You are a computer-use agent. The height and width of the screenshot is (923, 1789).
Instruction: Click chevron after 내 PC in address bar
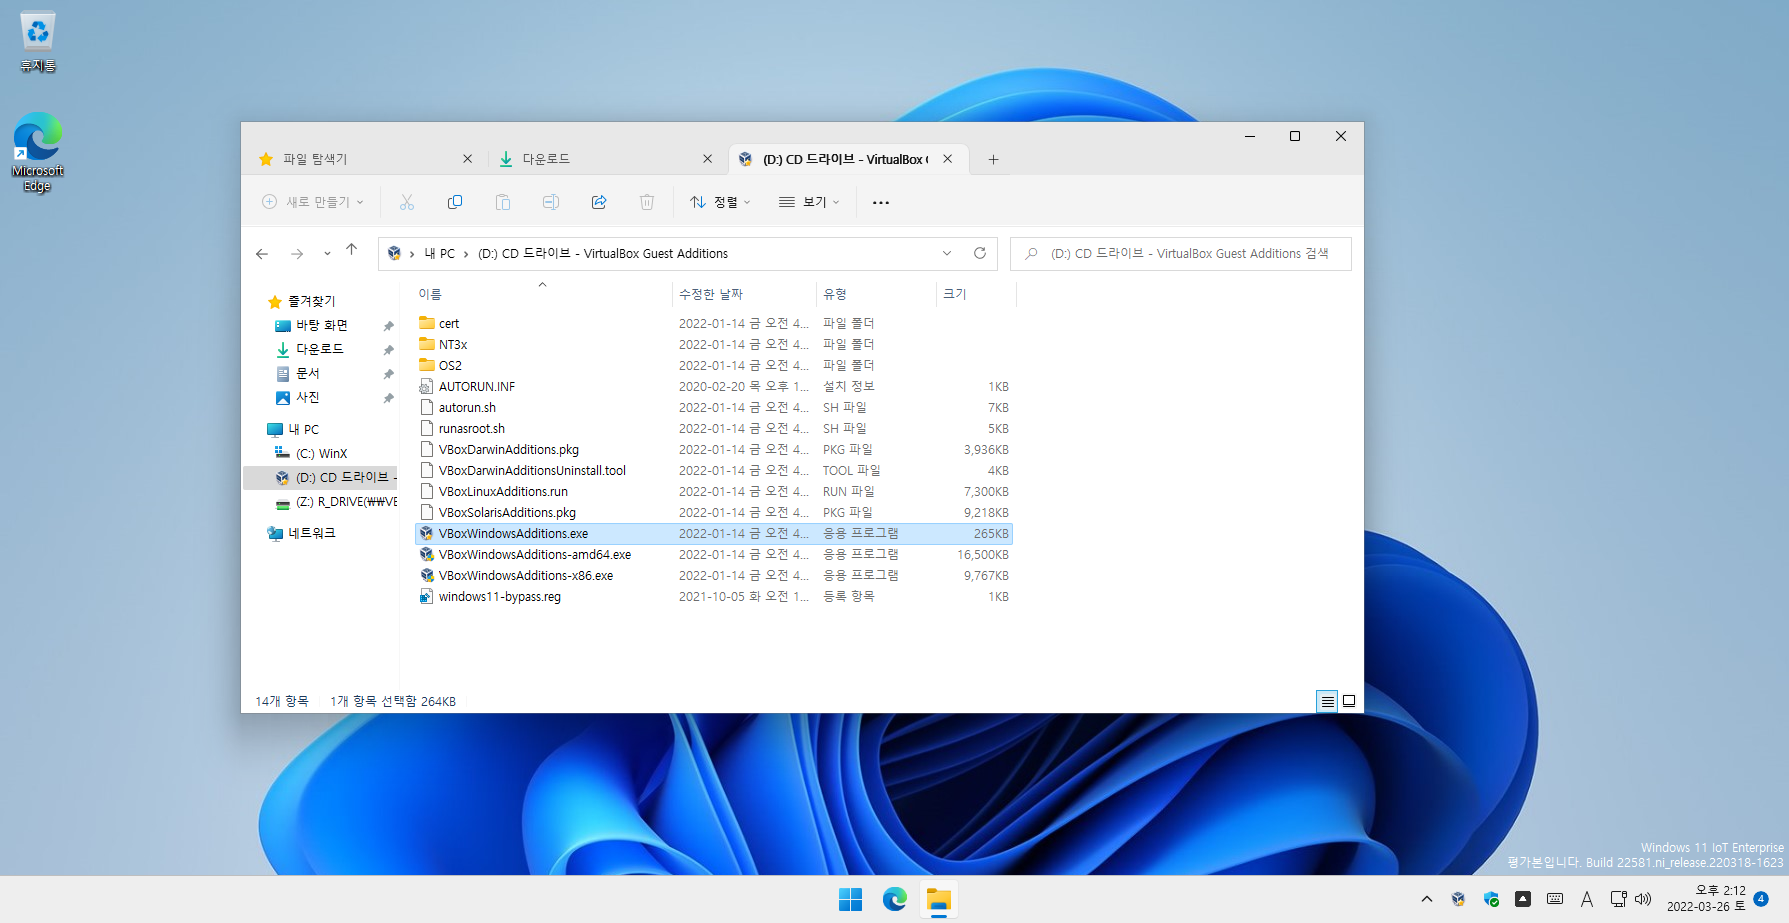point(466,254)
